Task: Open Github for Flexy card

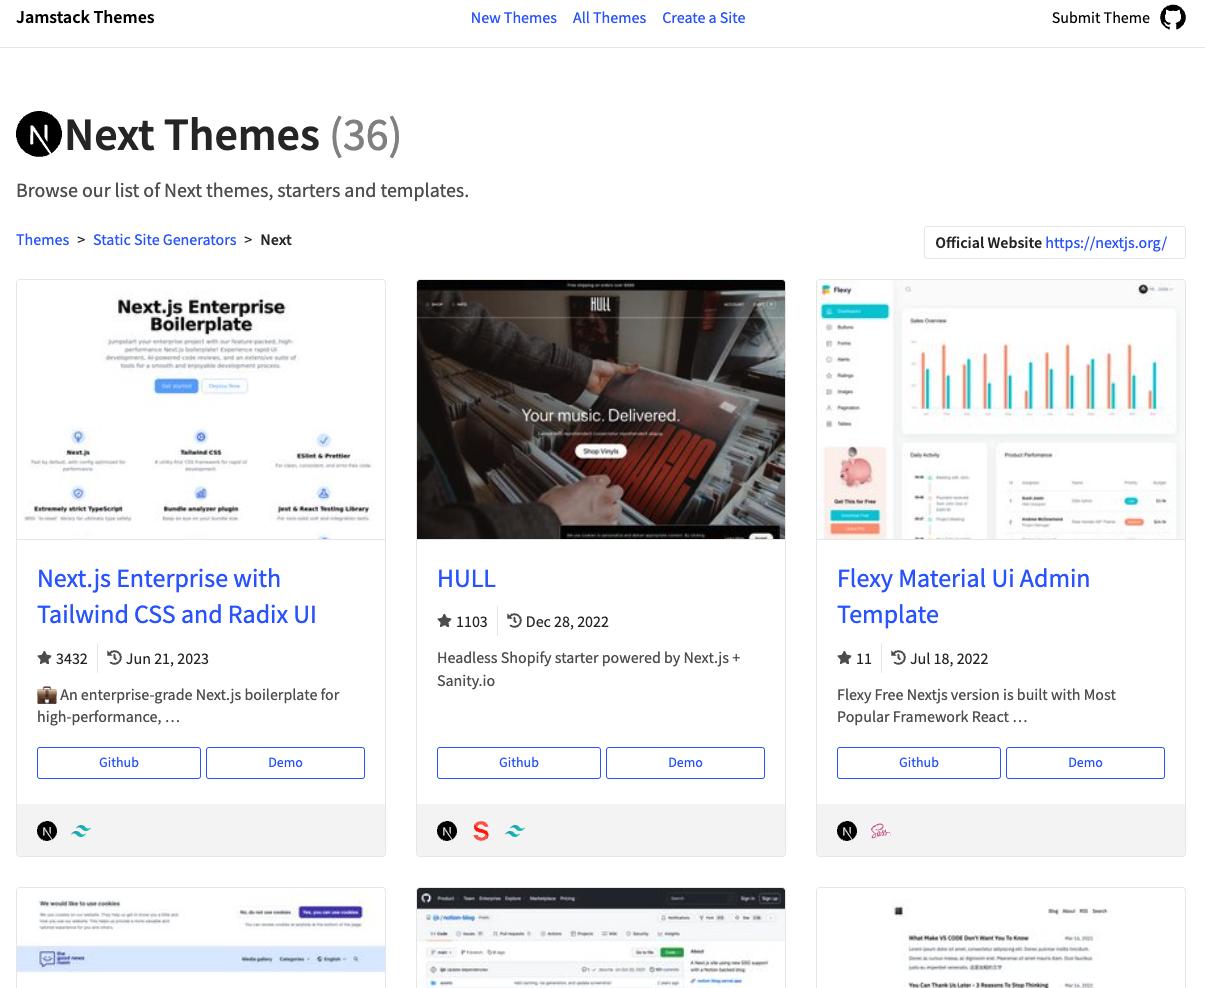Action: (919, 762)
